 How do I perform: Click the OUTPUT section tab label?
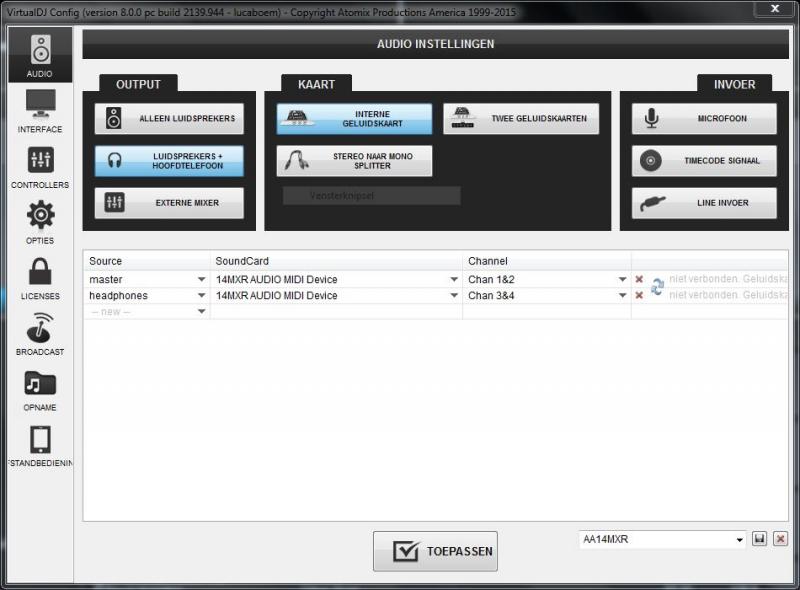coord(138,84)
